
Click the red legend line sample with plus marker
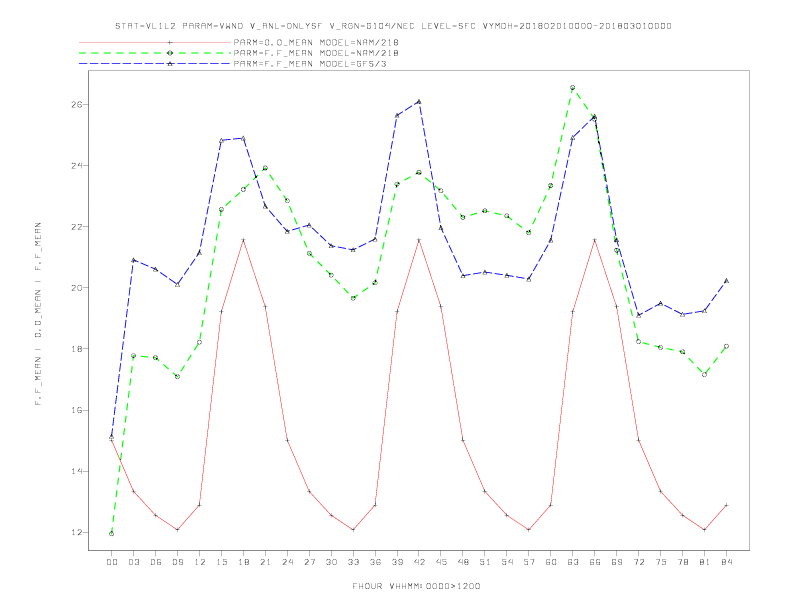click(x=155, y=42)
